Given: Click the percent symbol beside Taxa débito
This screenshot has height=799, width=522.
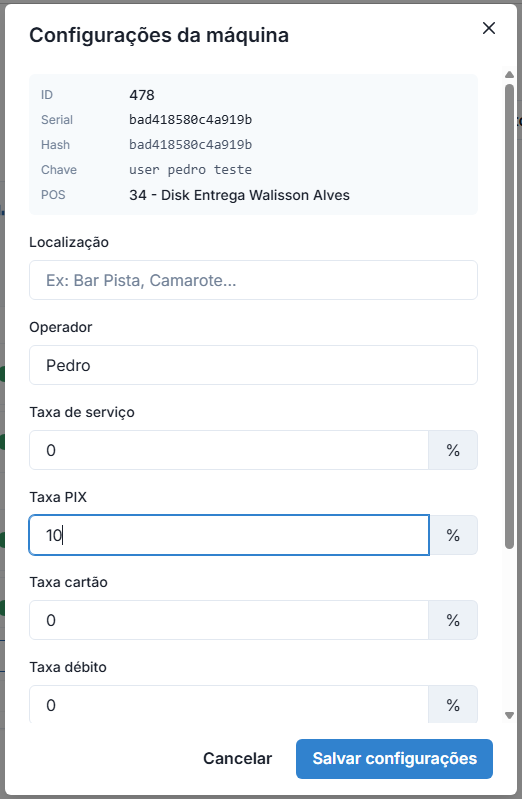Looking at the screenshot, I should 453,705.
